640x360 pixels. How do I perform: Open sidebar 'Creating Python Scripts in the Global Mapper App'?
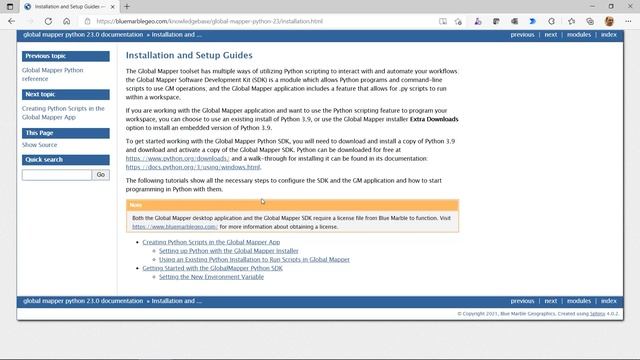coord(63,113)
